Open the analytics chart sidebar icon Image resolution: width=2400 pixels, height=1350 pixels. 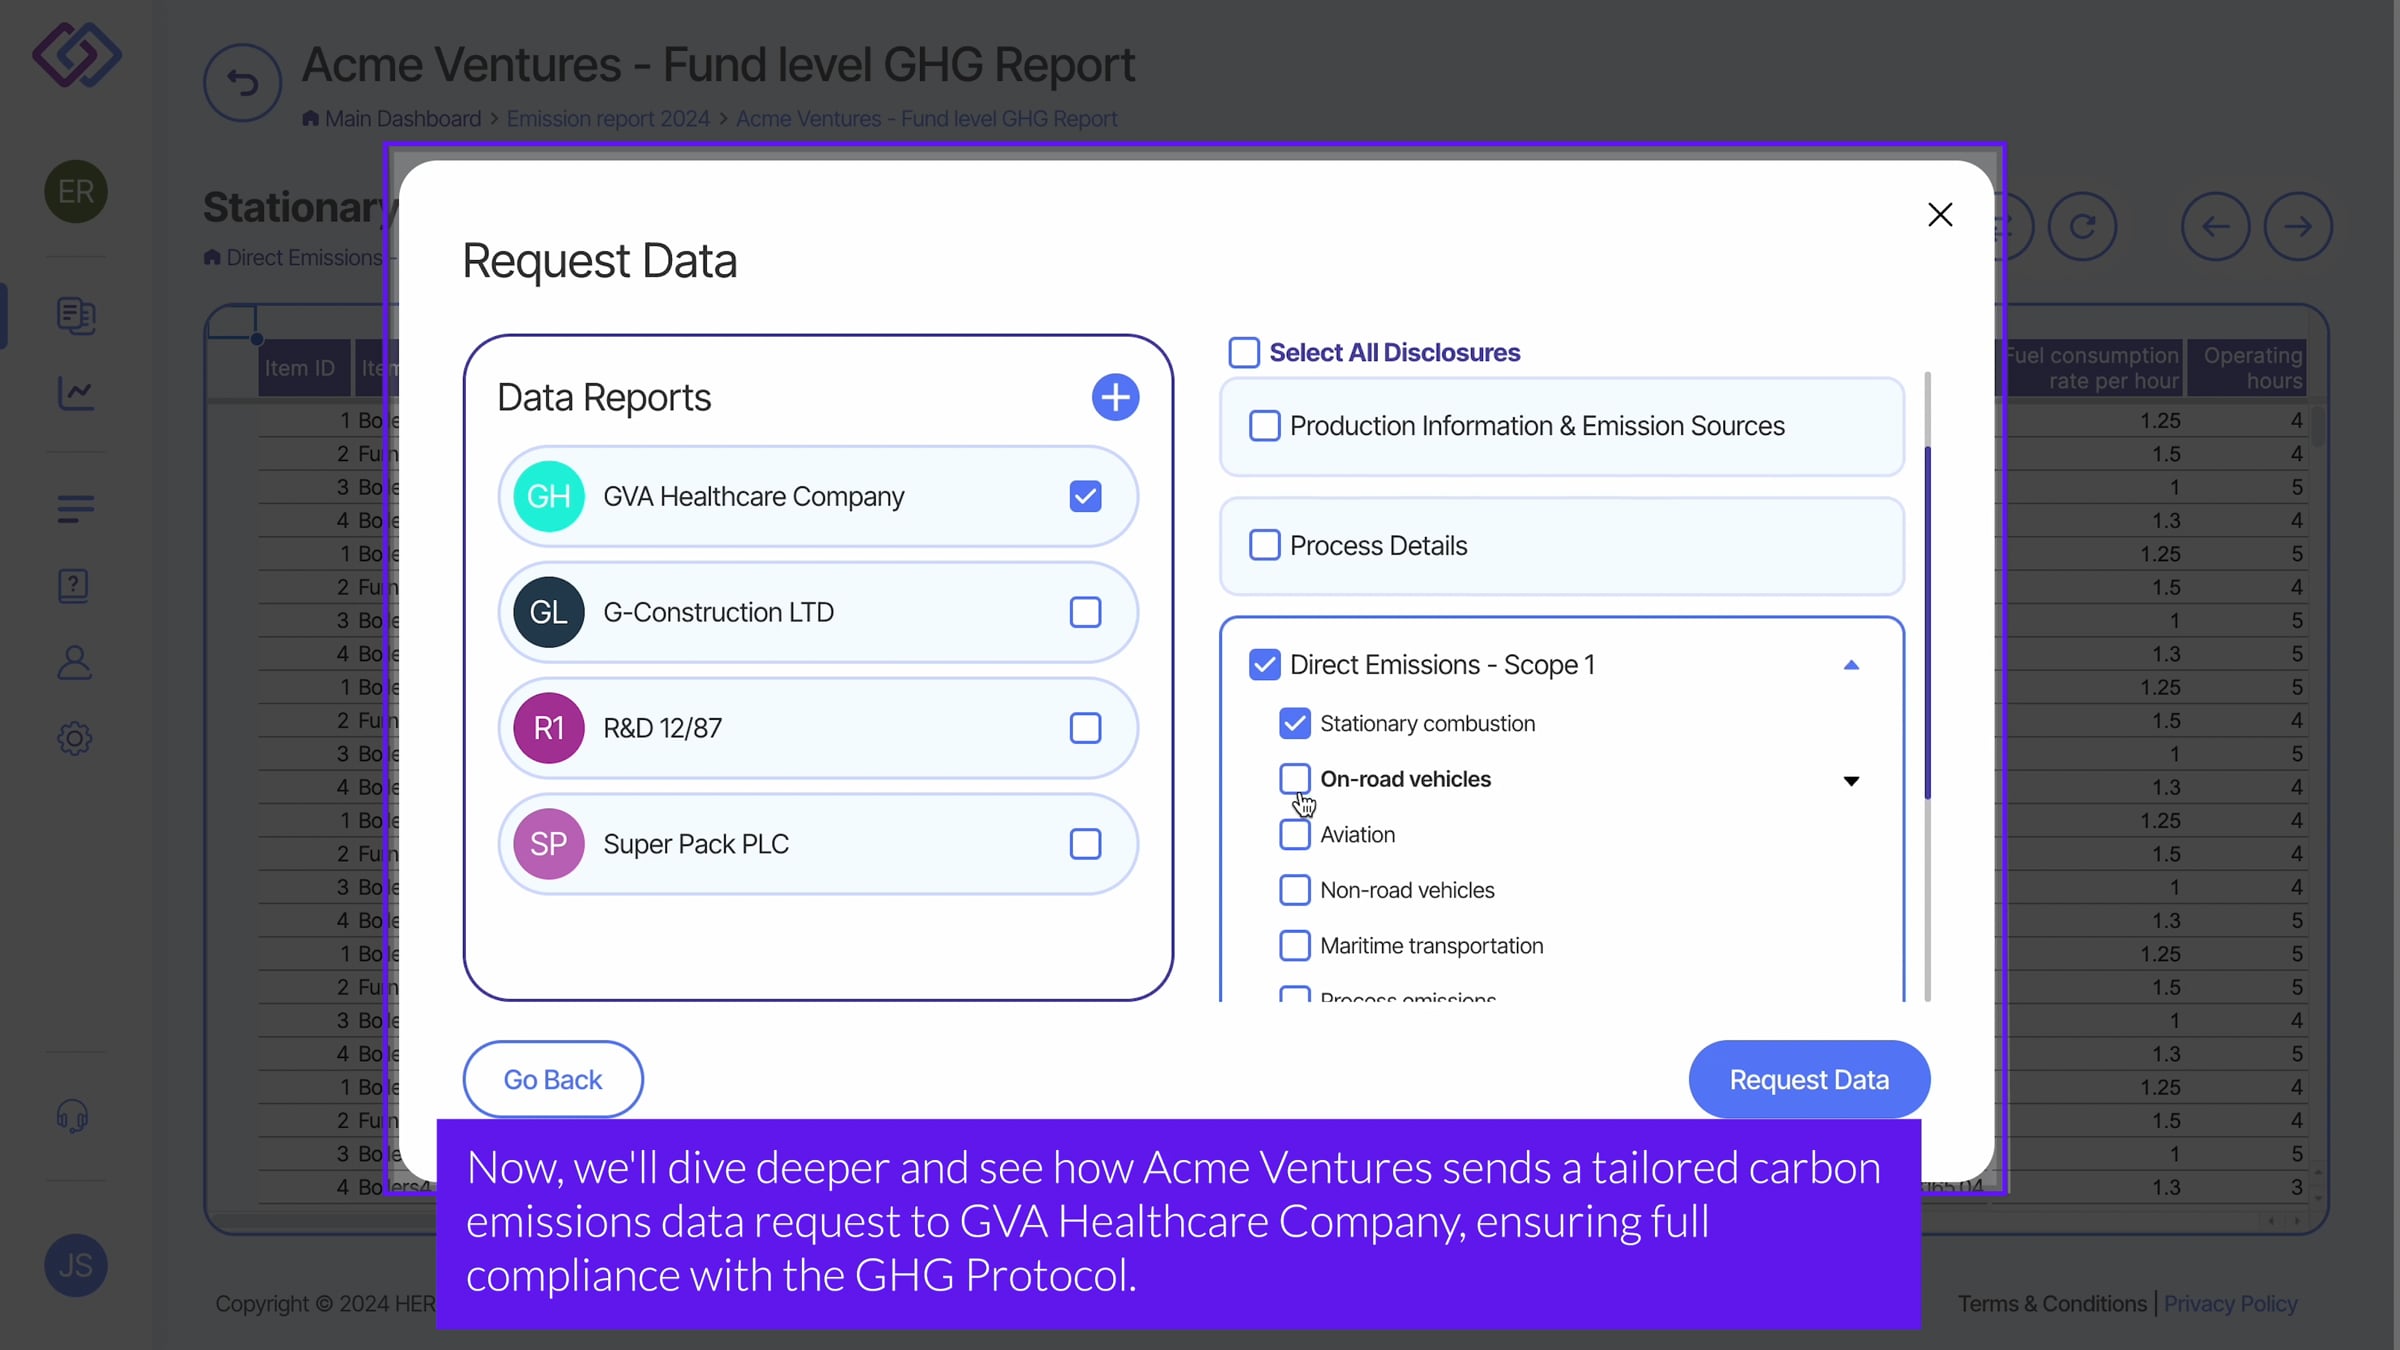(x=75, y=393)
